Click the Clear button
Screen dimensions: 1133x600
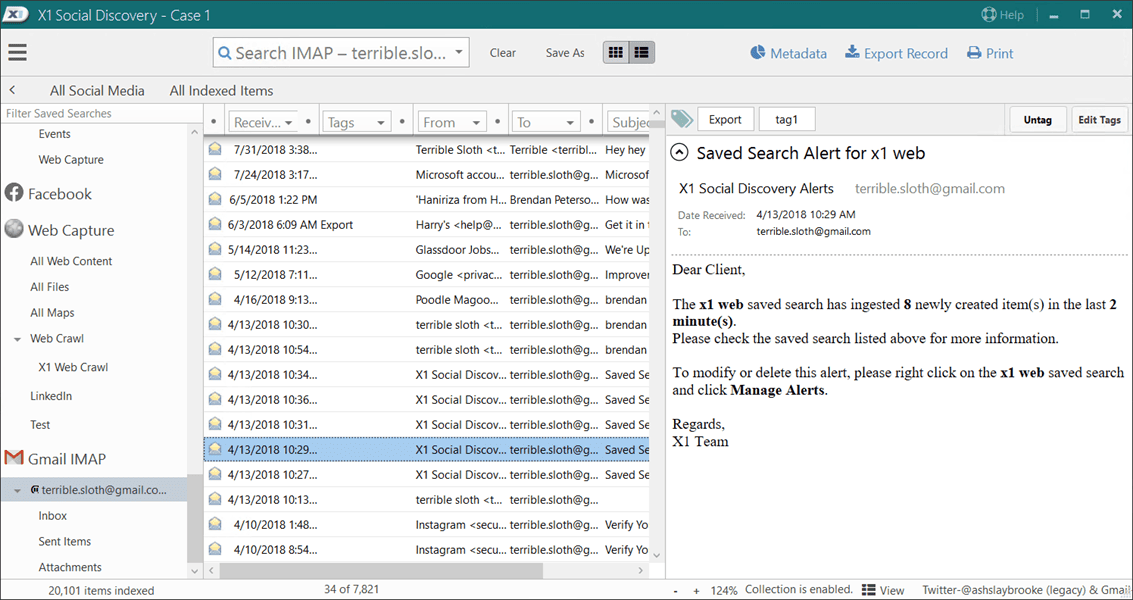point(502,53)
